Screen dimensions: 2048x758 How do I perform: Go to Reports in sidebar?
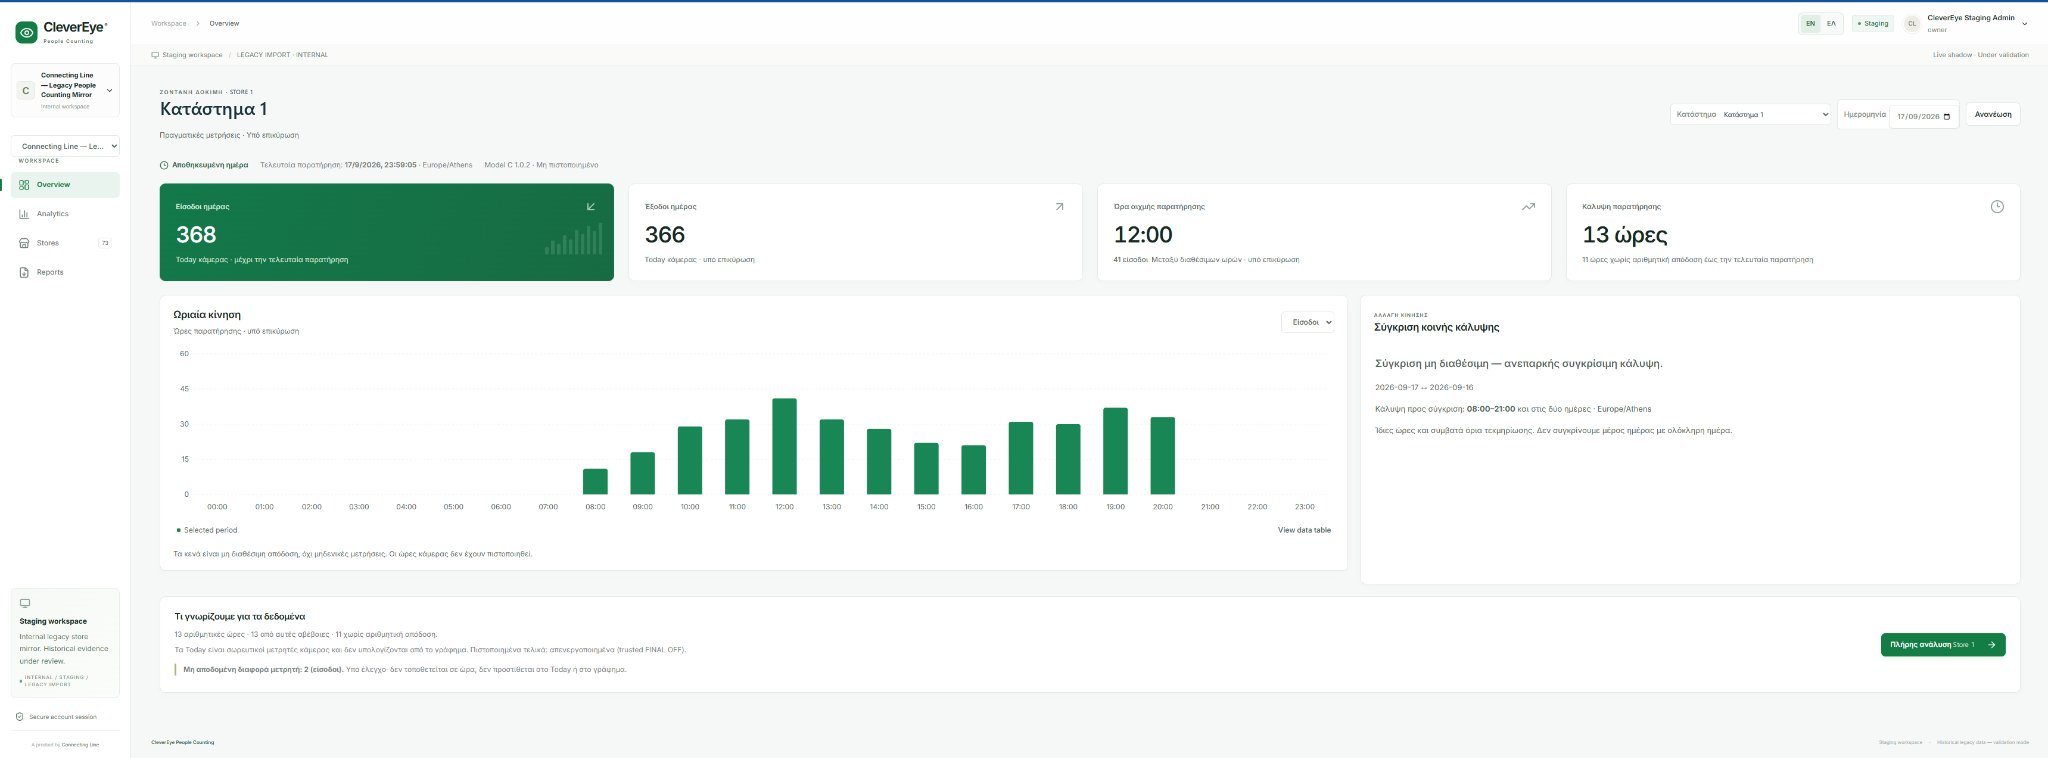pos(65,272)
